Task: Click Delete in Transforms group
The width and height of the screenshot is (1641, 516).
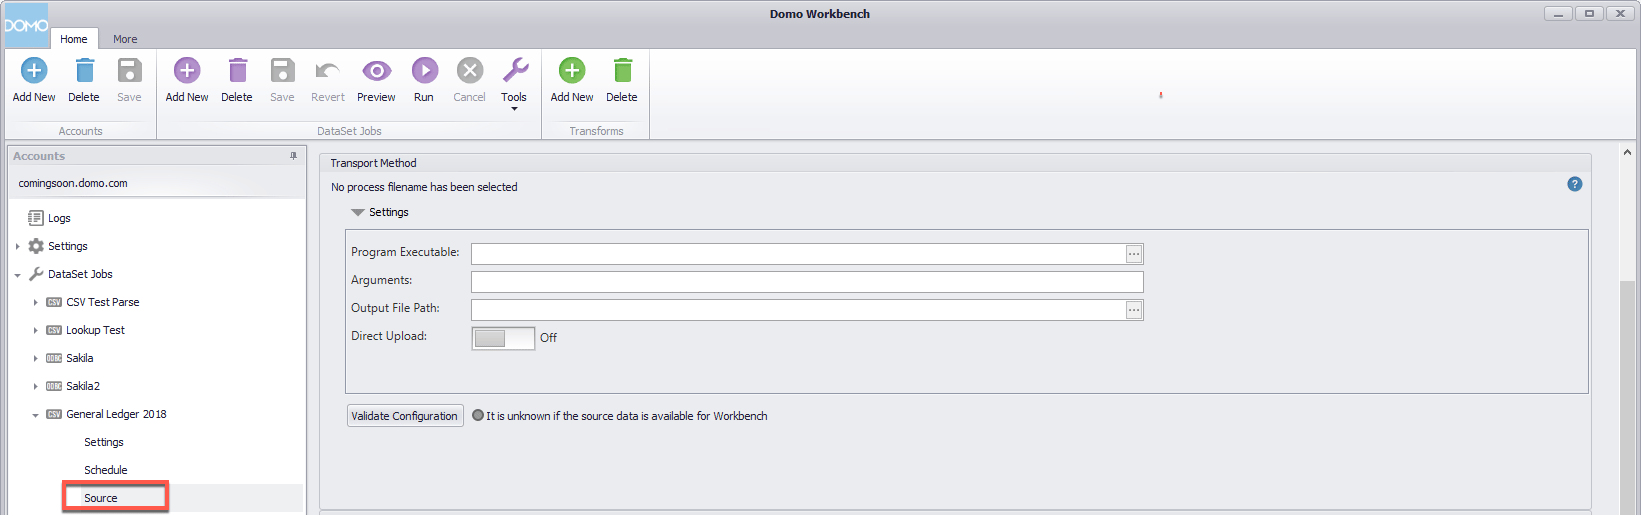Action: click(x=622, y=80)
